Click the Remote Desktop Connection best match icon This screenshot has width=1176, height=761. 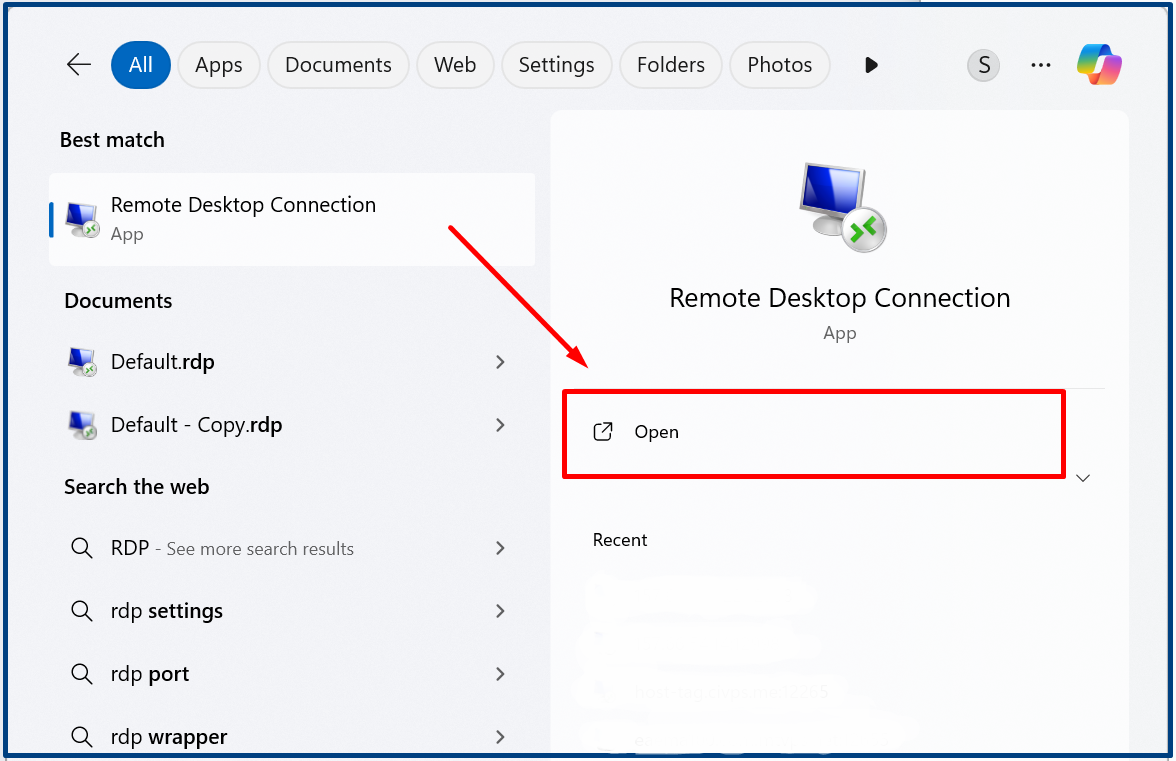82,220
